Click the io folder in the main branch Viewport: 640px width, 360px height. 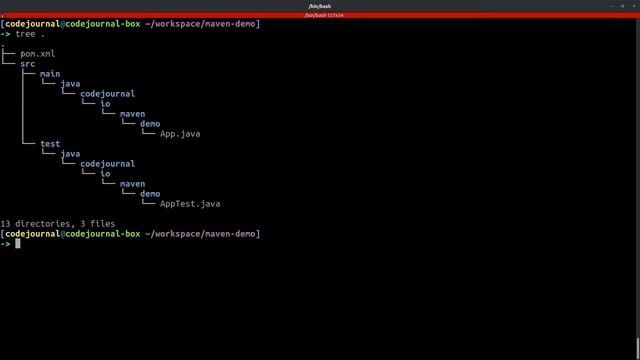tap(105, 104)
